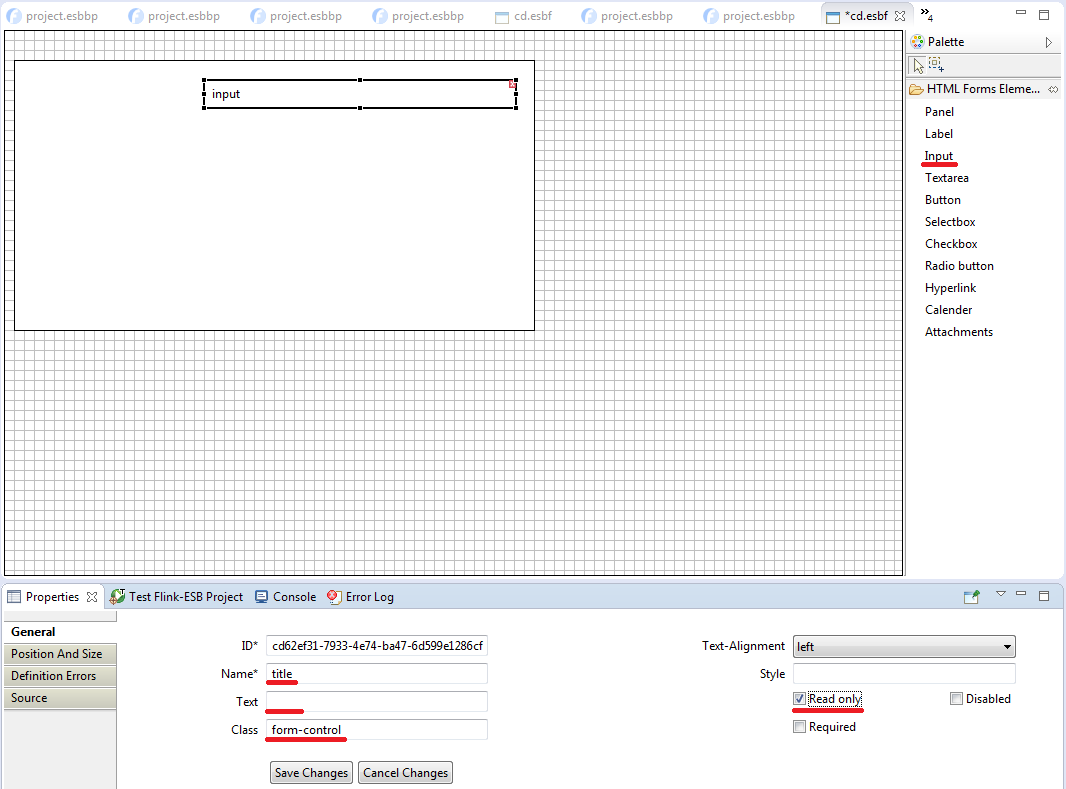Open the Position And Size section
Screen dimensions: 1066x789
click(57, 654)
